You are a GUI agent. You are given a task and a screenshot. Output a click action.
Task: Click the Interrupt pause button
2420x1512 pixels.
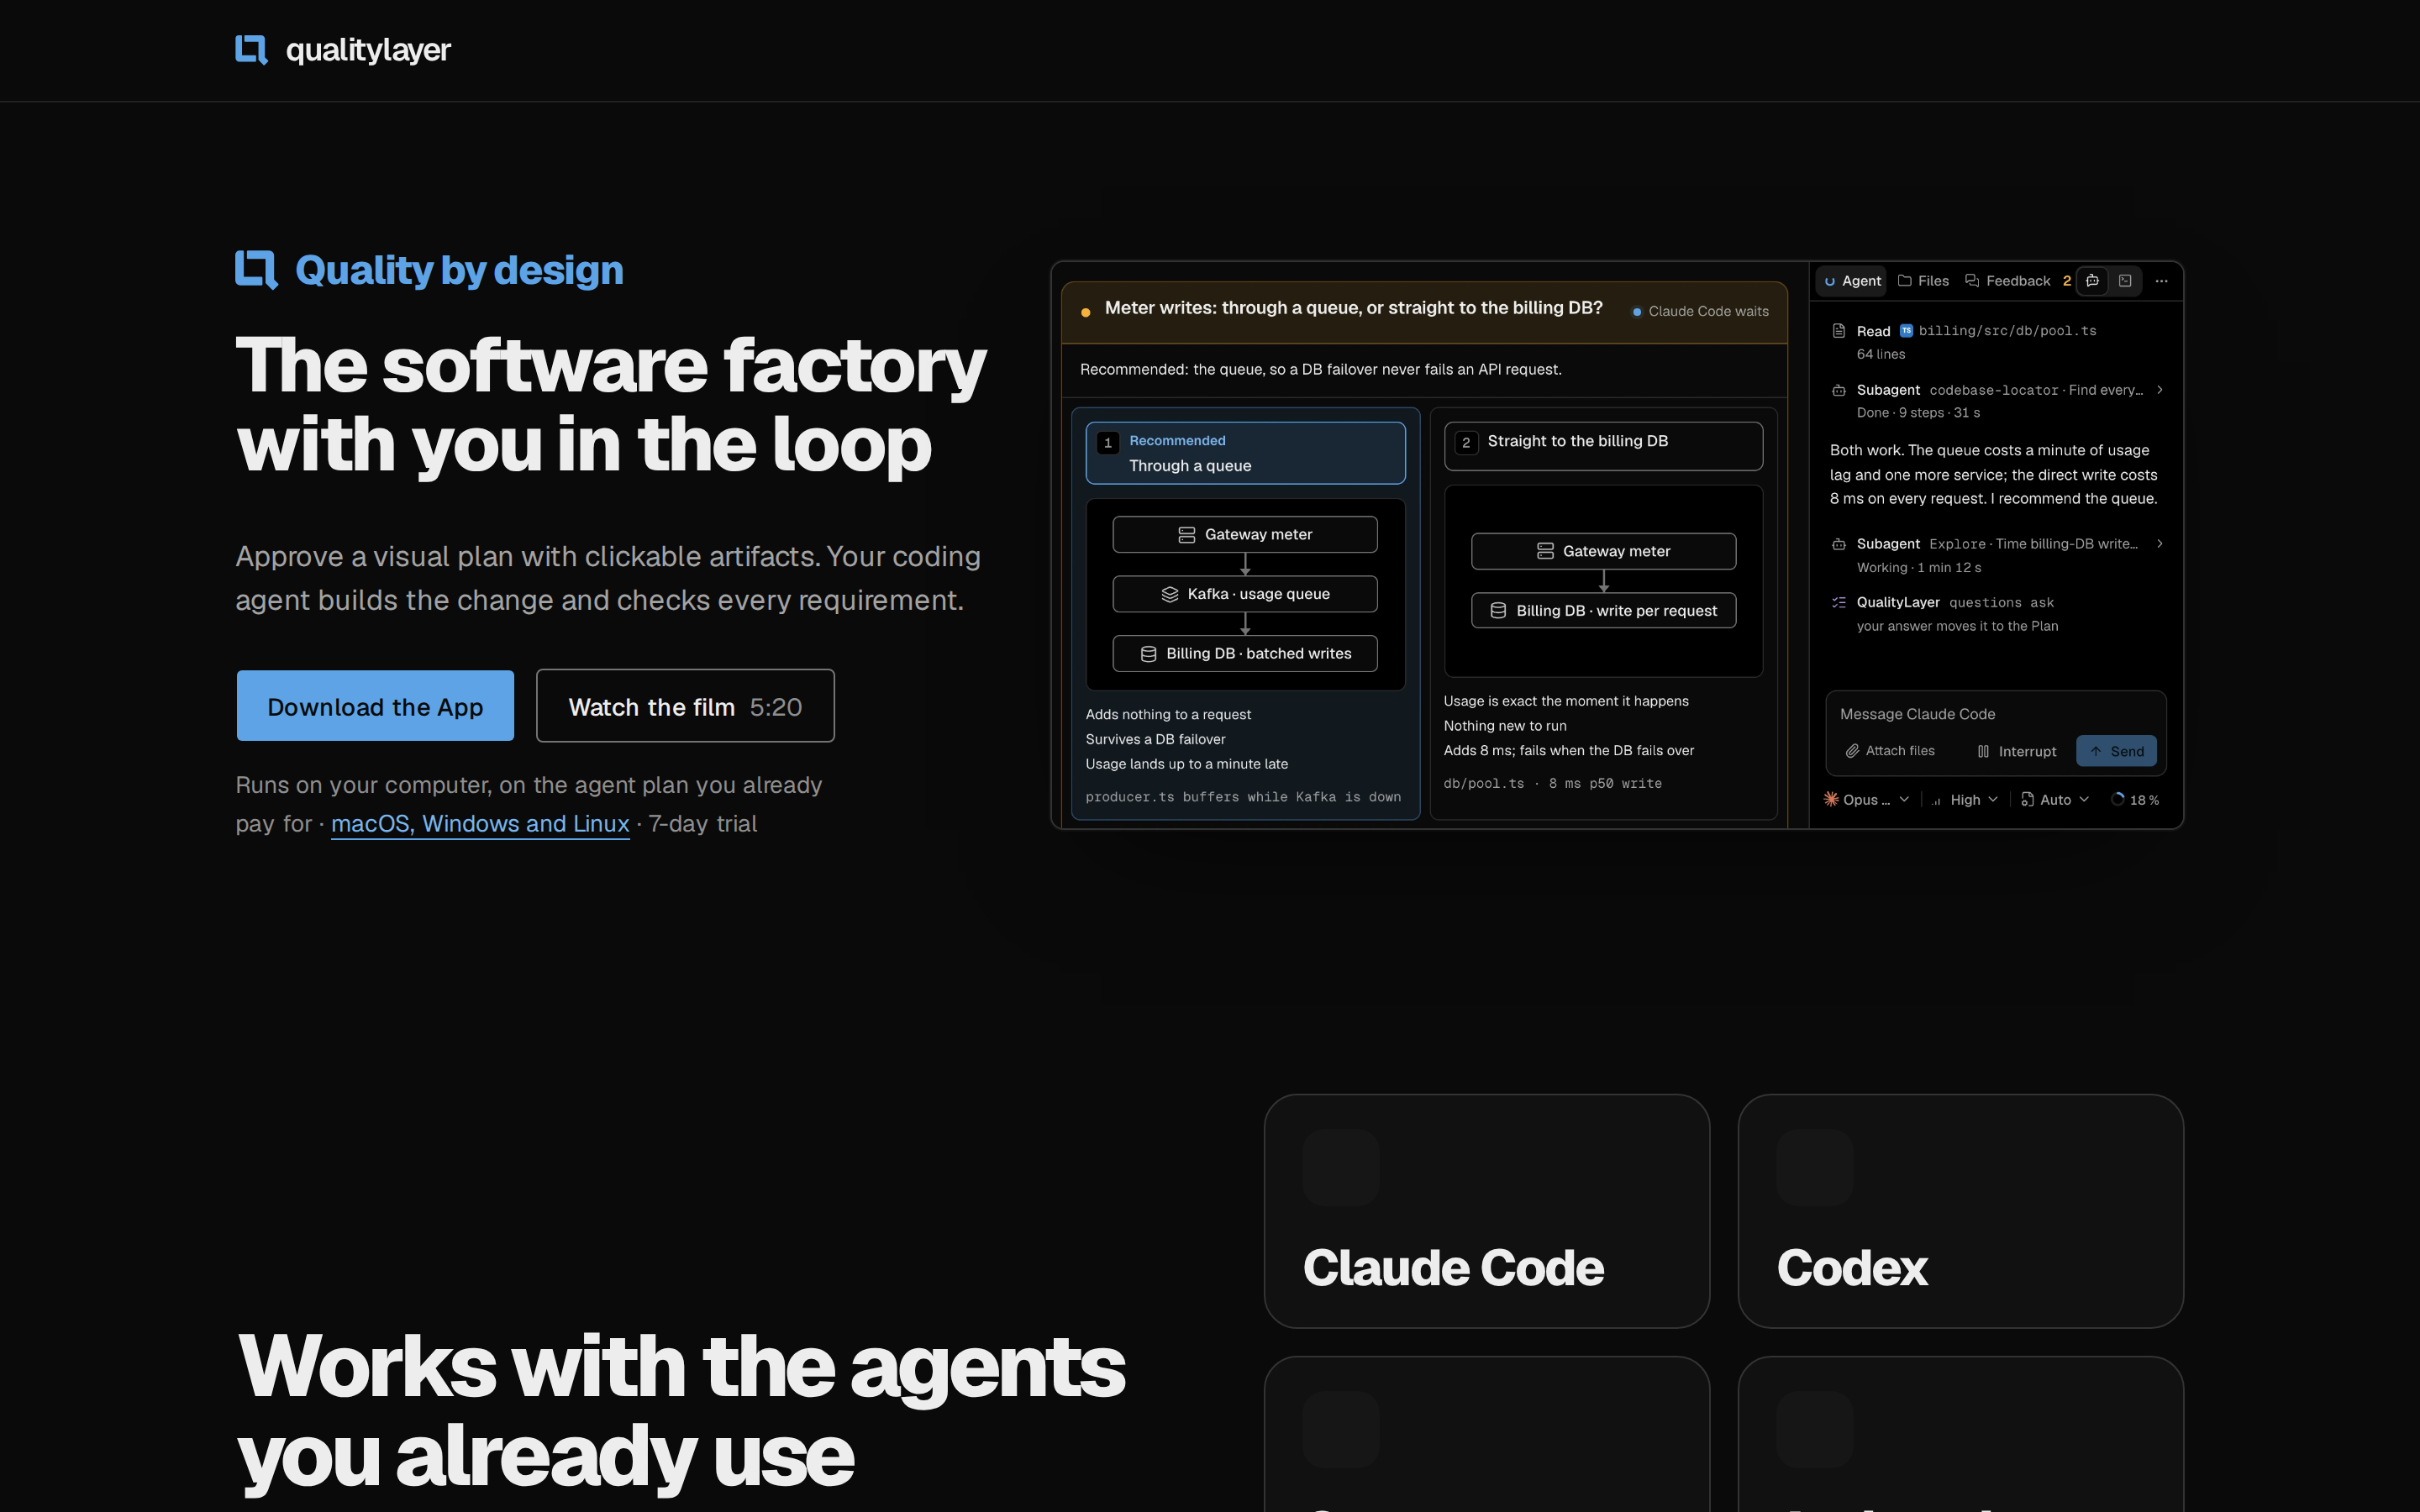click(2016, 751)
